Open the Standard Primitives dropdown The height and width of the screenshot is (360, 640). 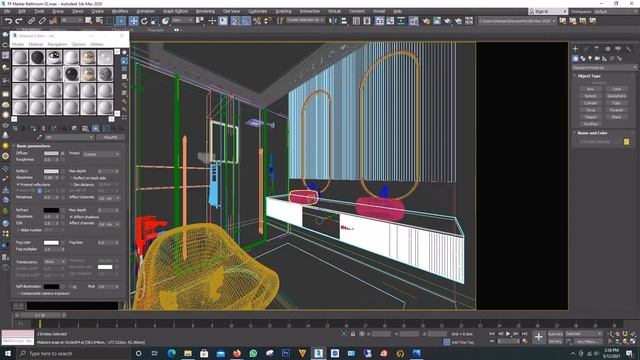pos(604,67)
